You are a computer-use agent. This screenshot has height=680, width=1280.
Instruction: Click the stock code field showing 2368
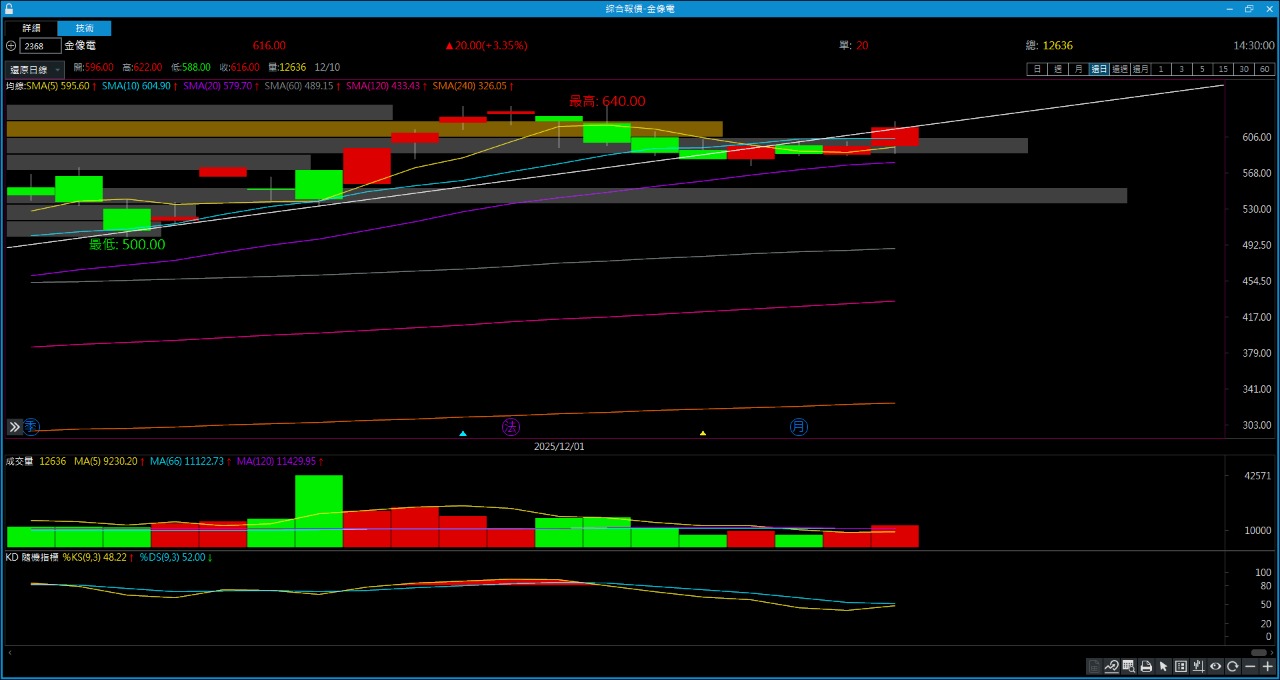point(40,46)
